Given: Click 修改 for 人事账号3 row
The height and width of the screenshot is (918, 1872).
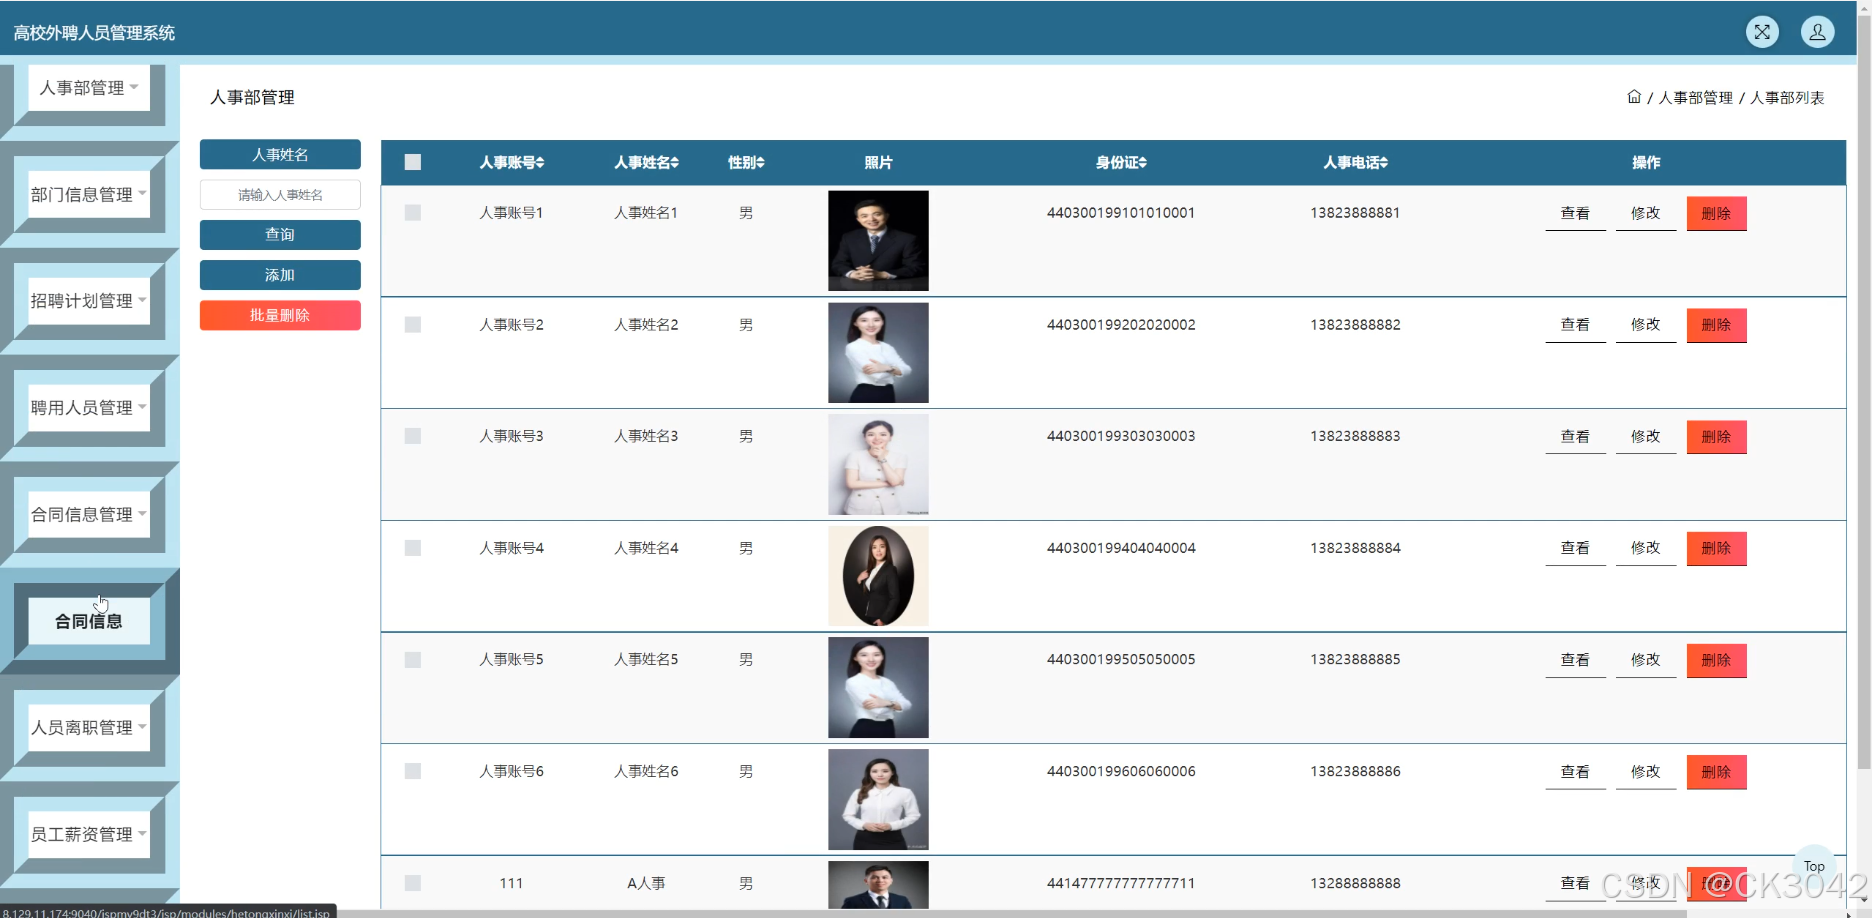Looking at the screenshot, I should coord(1645,436).
